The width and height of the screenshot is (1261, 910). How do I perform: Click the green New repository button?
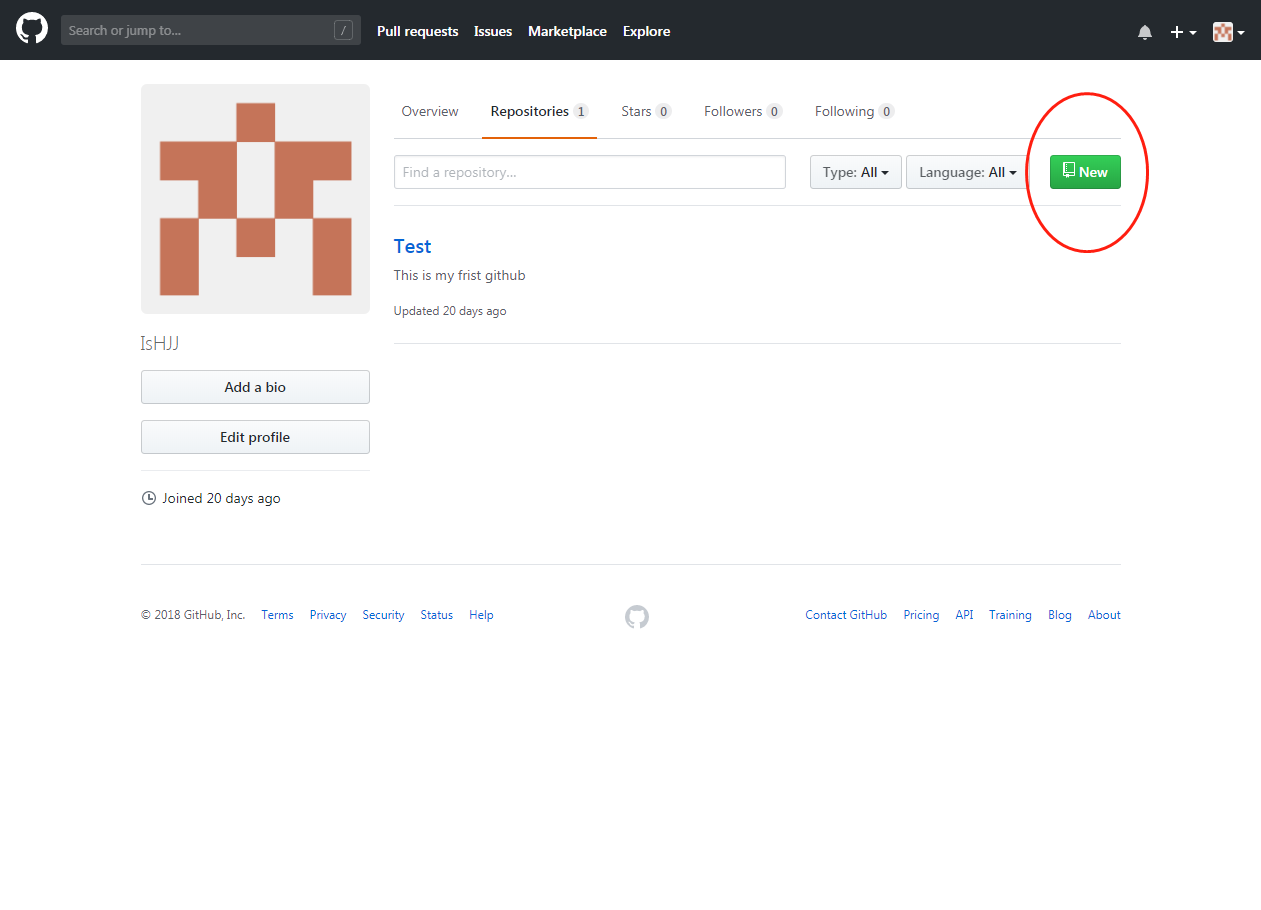(x=1085, y=172)
